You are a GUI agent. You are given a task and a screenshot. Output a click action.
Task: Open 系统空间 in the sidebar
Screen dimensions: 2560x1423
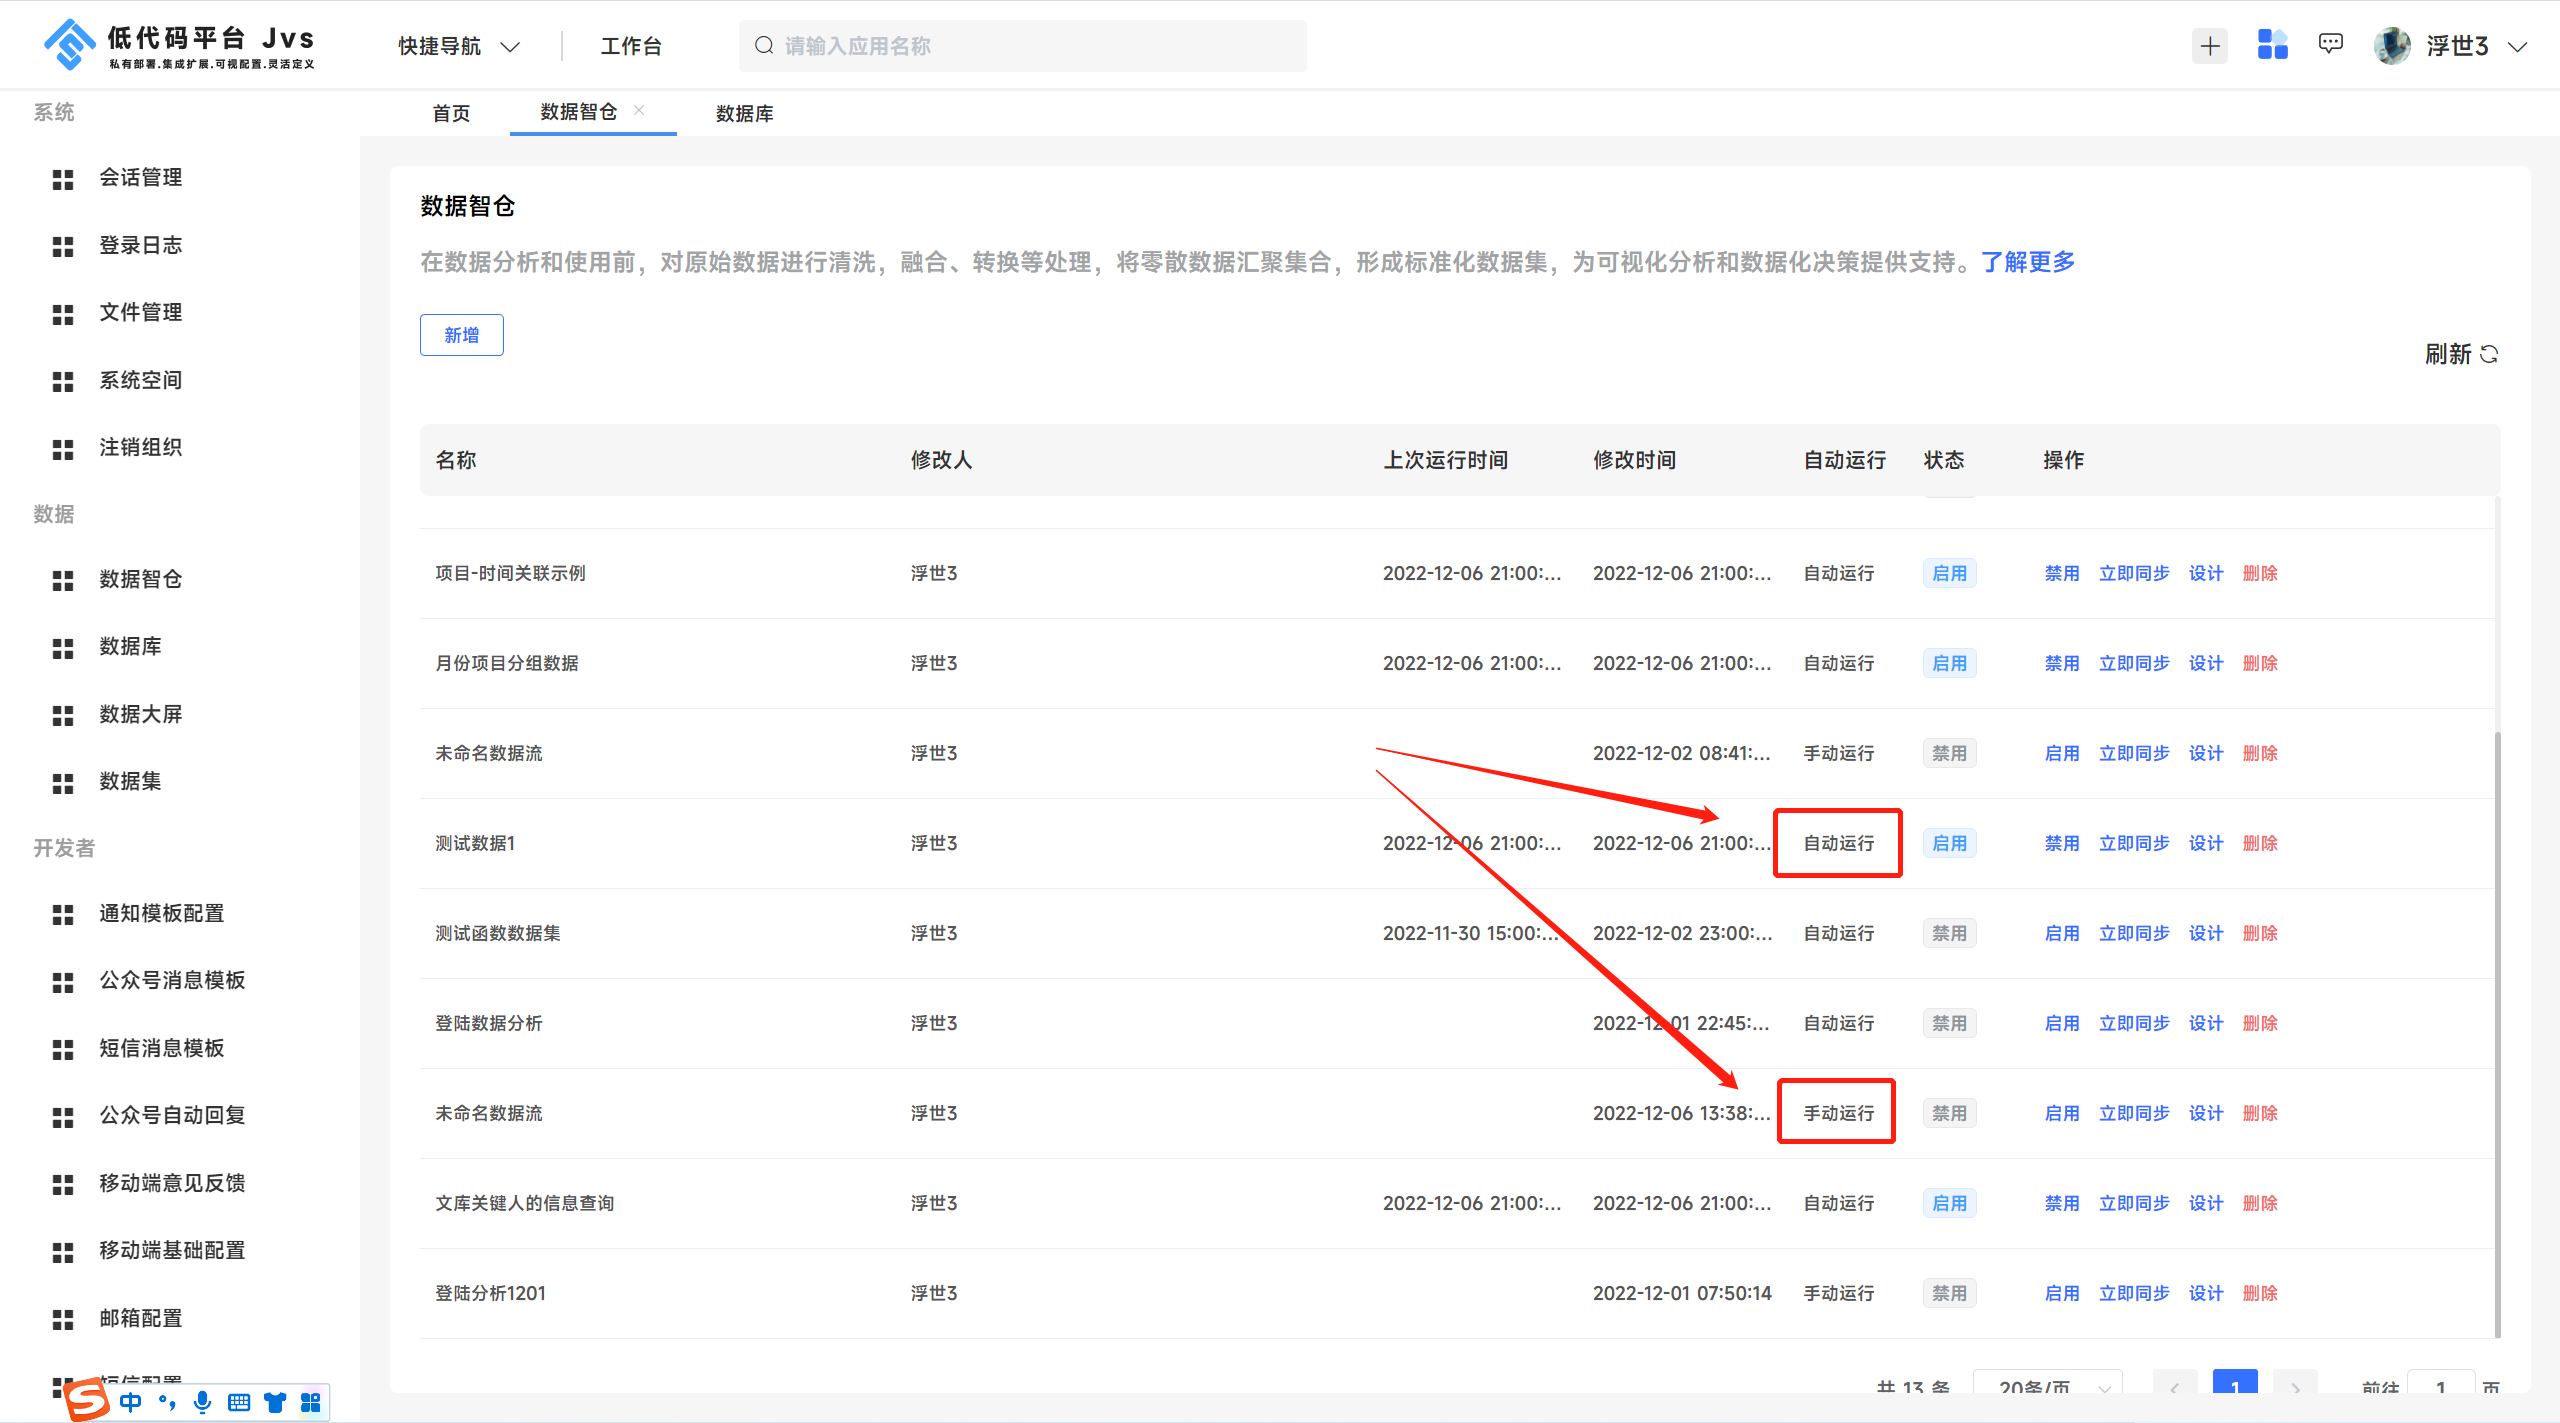[140, 380]
